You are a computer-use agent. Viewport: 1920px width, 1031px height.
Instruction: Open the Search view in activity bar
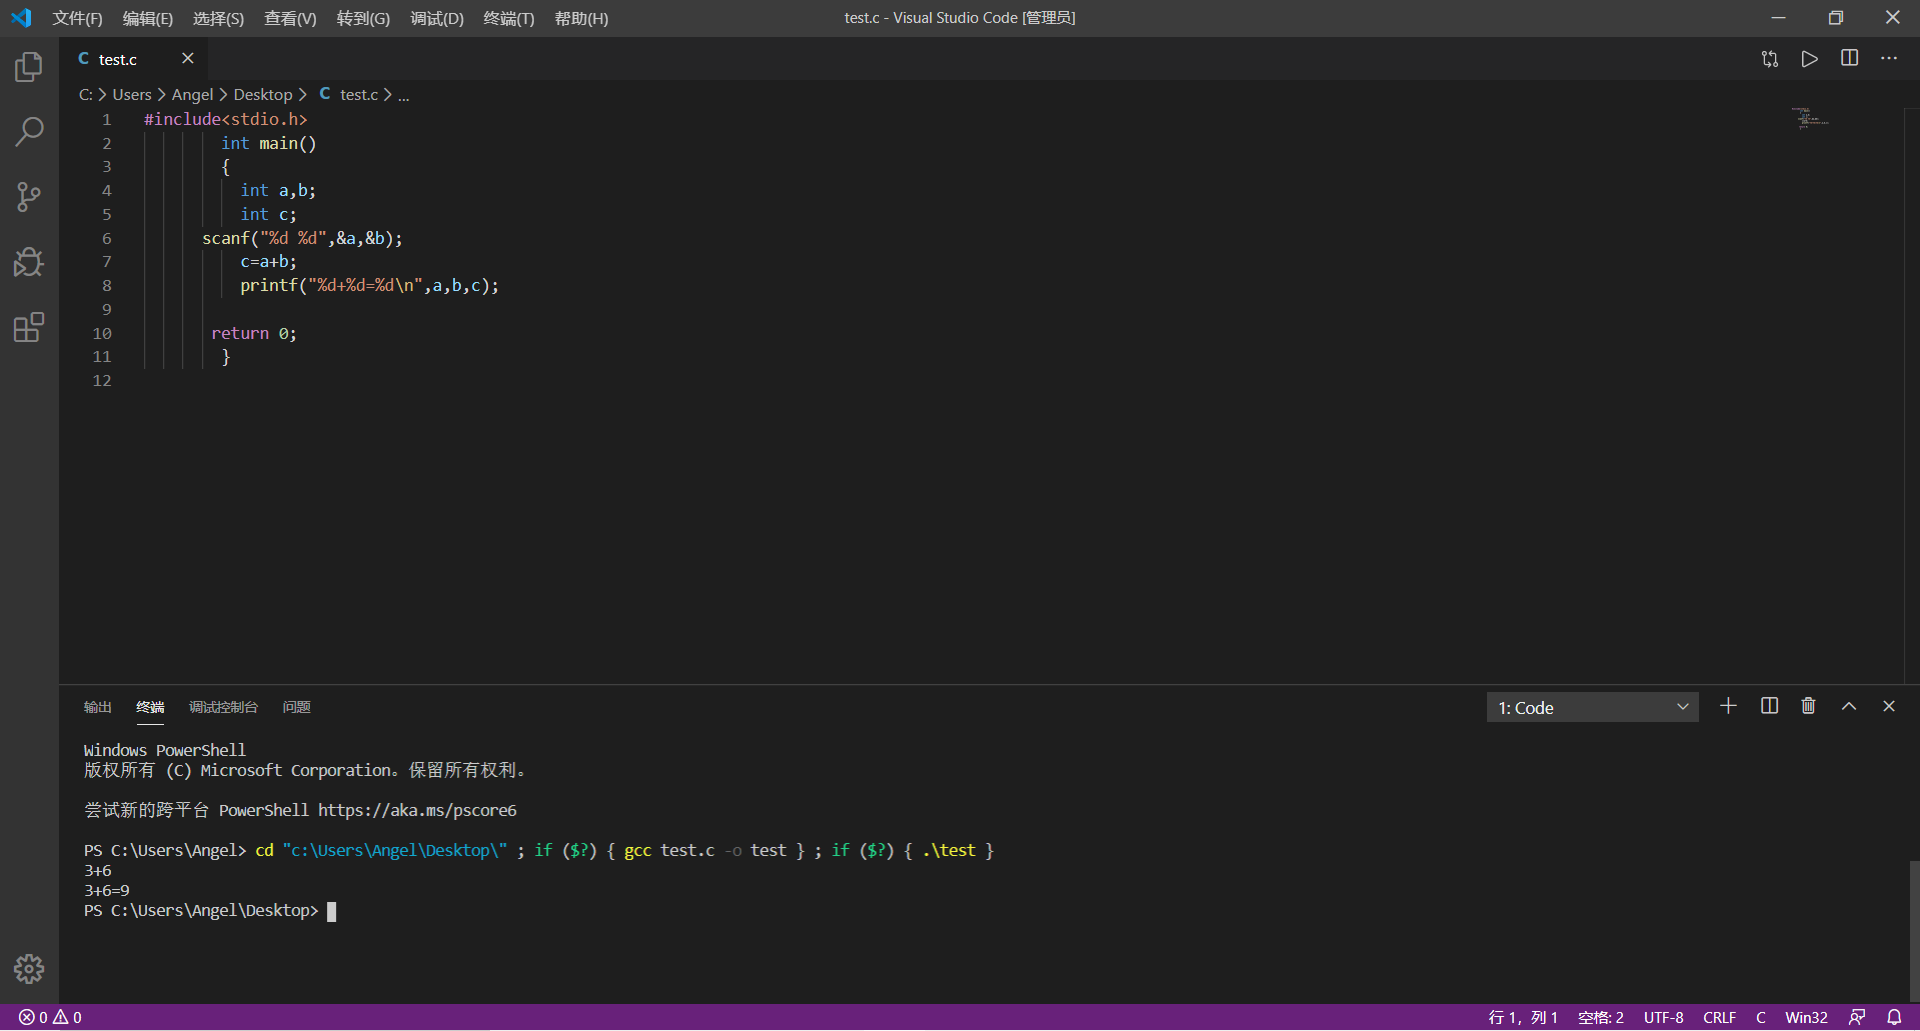29,132
